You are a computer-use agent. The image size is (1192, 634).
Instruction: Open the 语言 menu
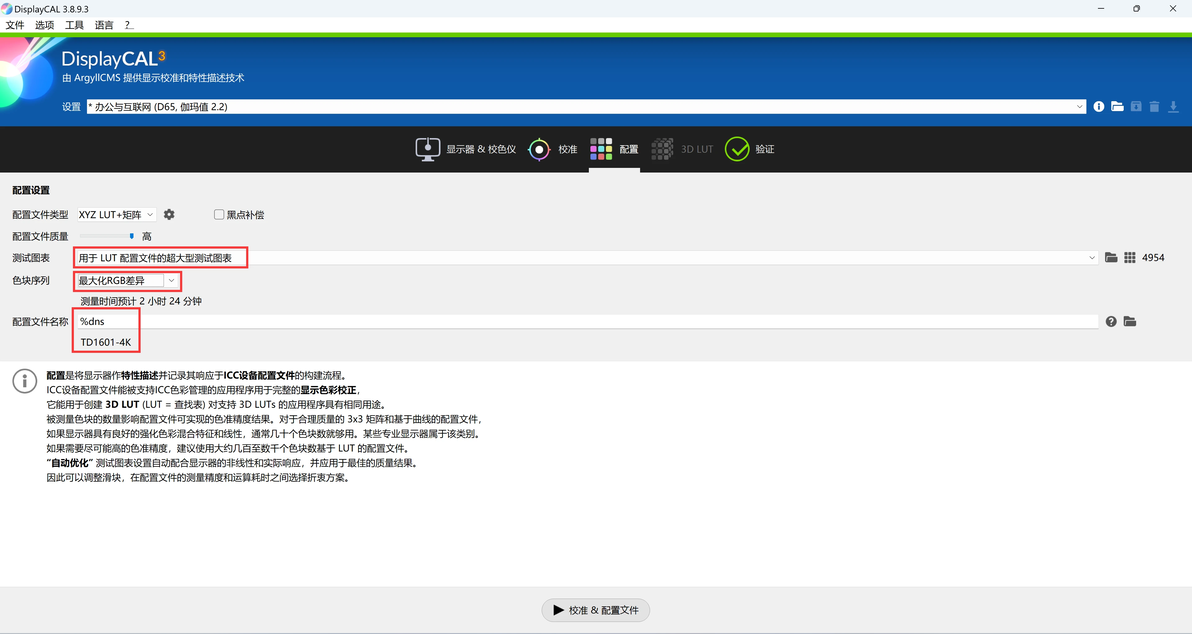click(104, 25)
